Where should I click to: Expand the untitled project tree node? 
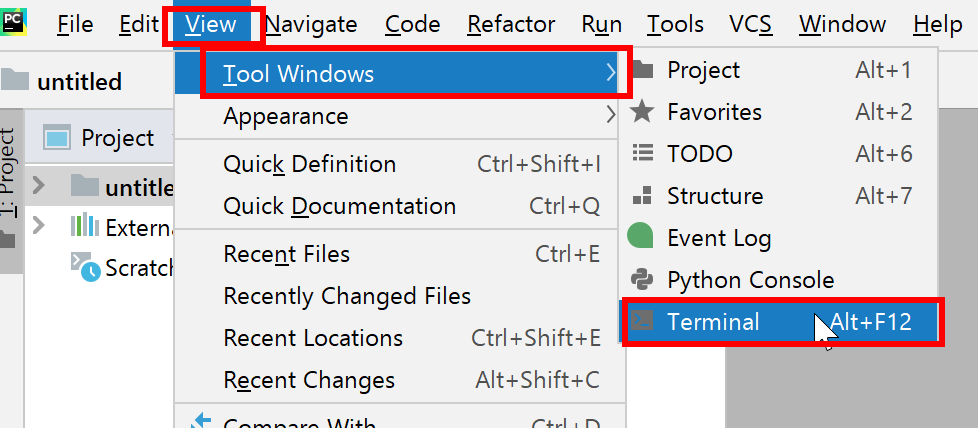[39, 185]
